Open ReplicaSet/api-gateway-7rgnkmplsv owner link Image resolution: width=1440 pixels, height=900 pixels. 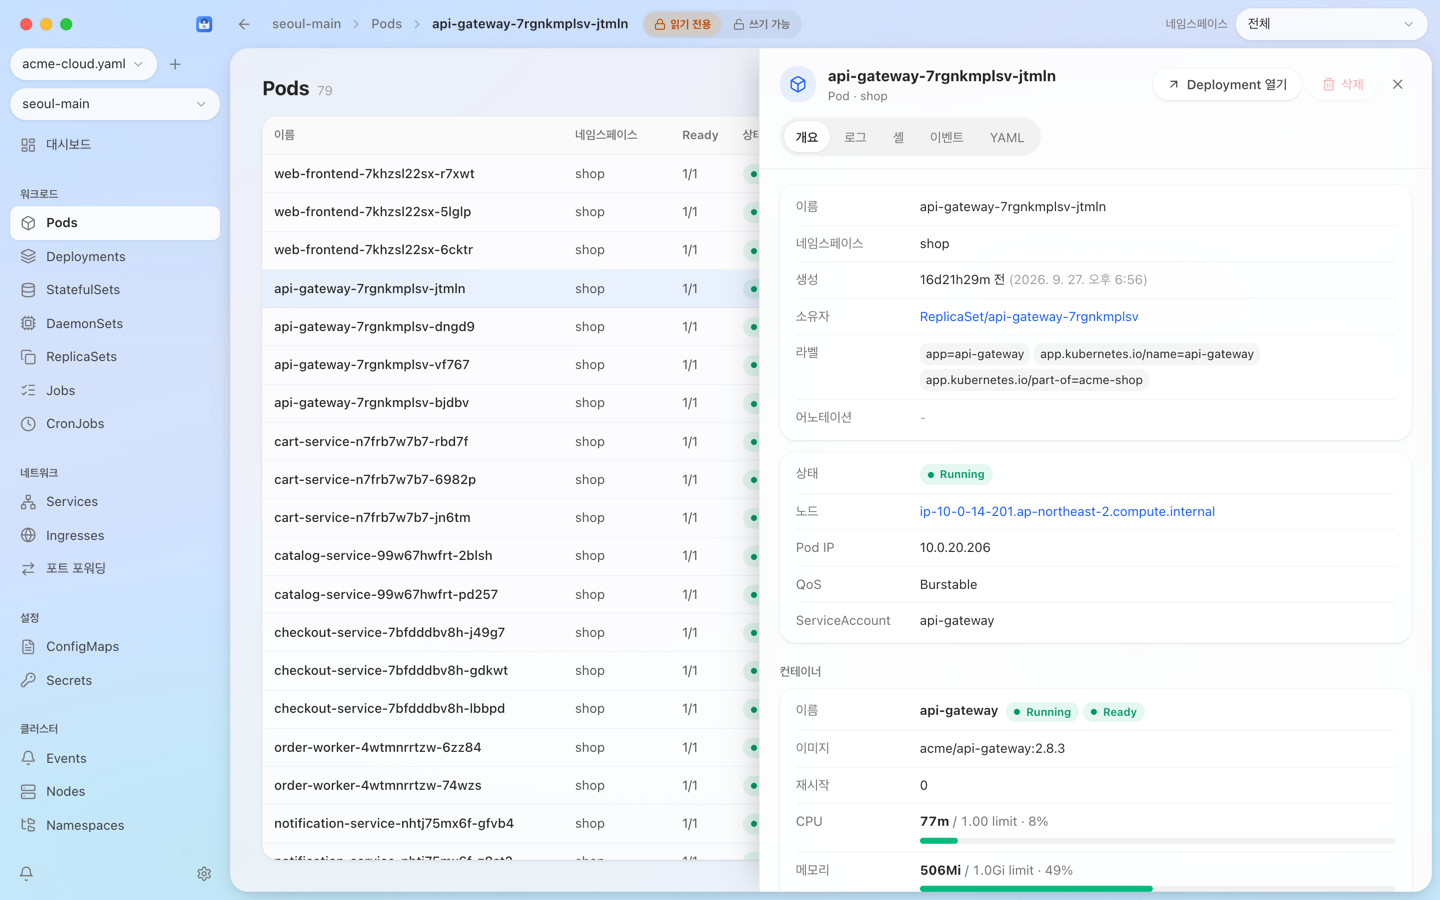[x=1029, y=317]
